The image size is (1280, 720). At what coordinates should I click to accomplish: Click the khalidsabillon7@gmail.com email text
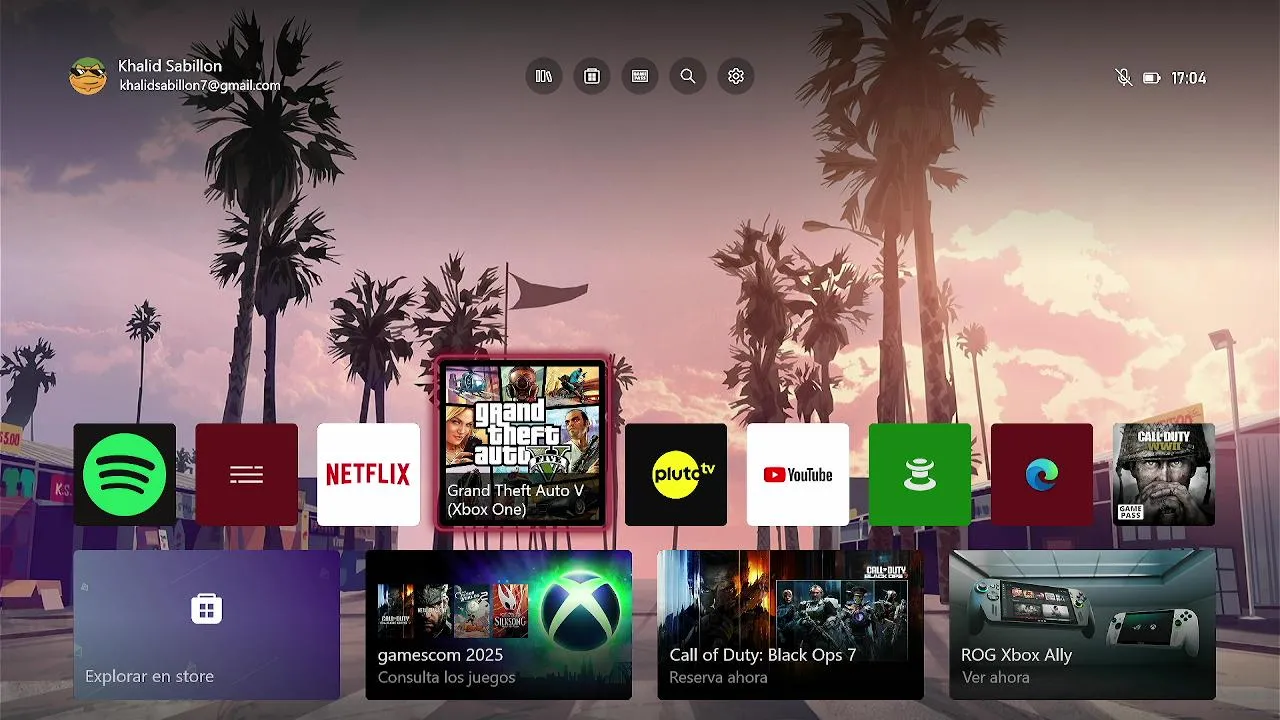point(200,86)
